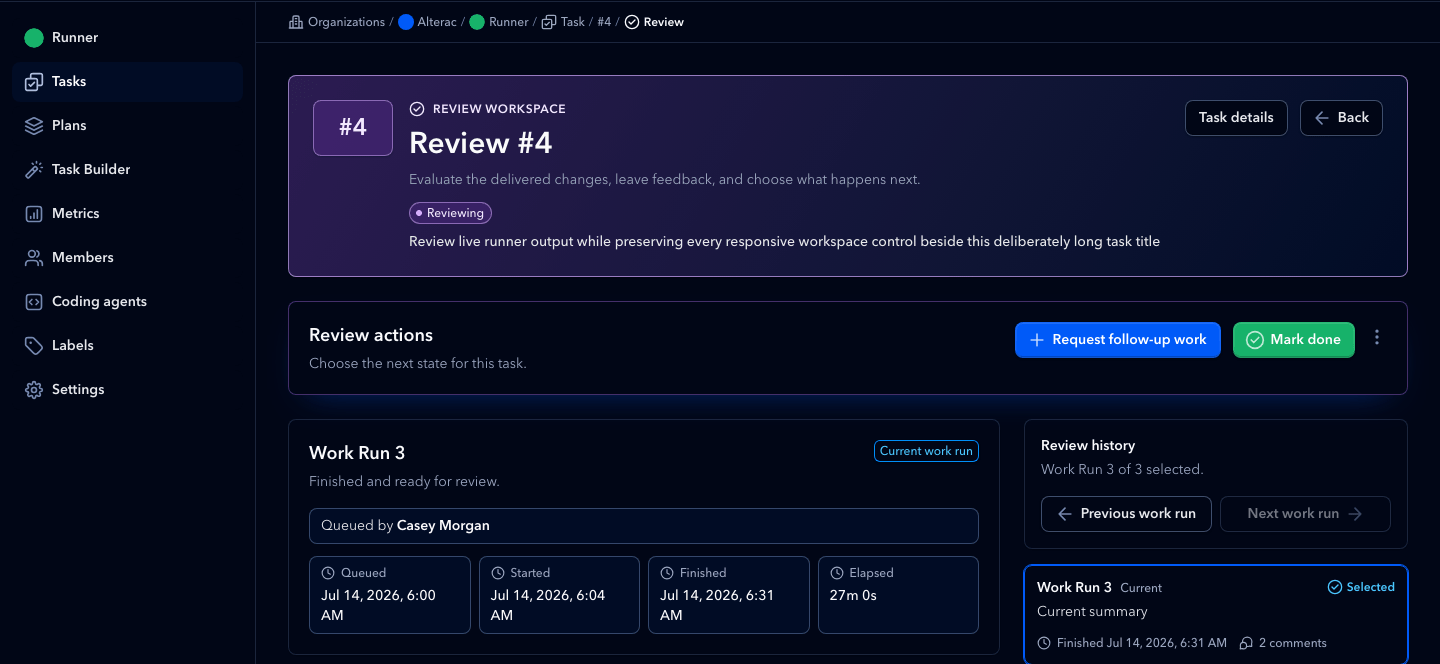Click the #4 task number badge

pos(353,128)
